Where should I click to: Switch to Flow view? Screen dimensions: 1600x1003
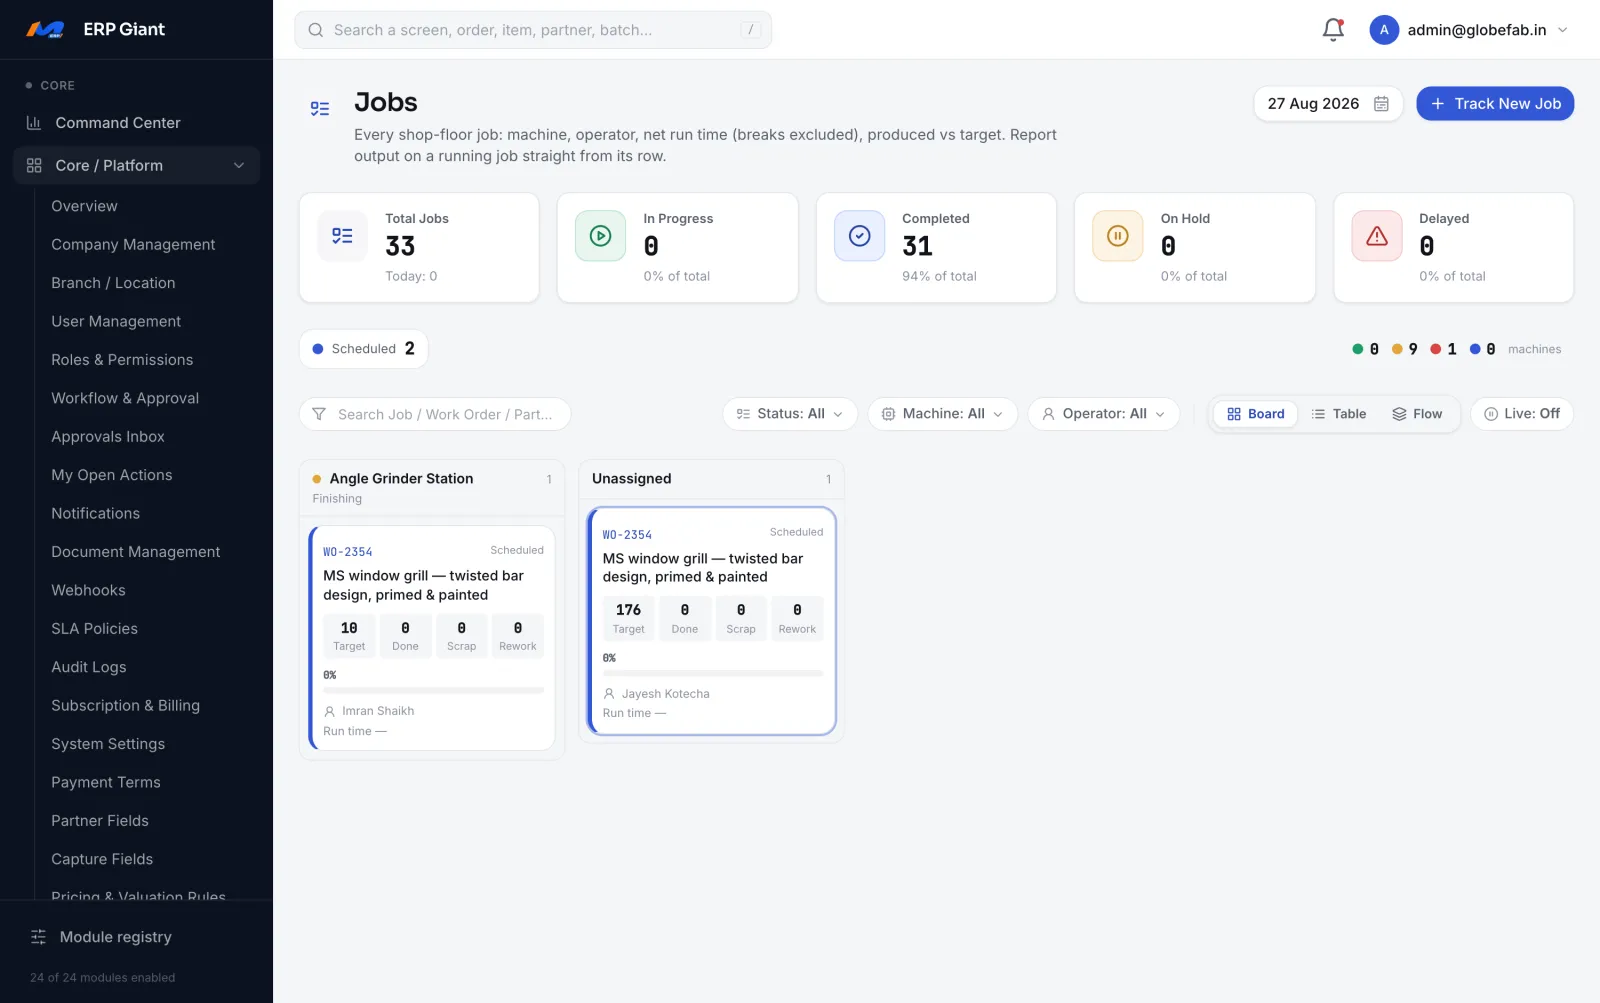tap(1417, 414)
